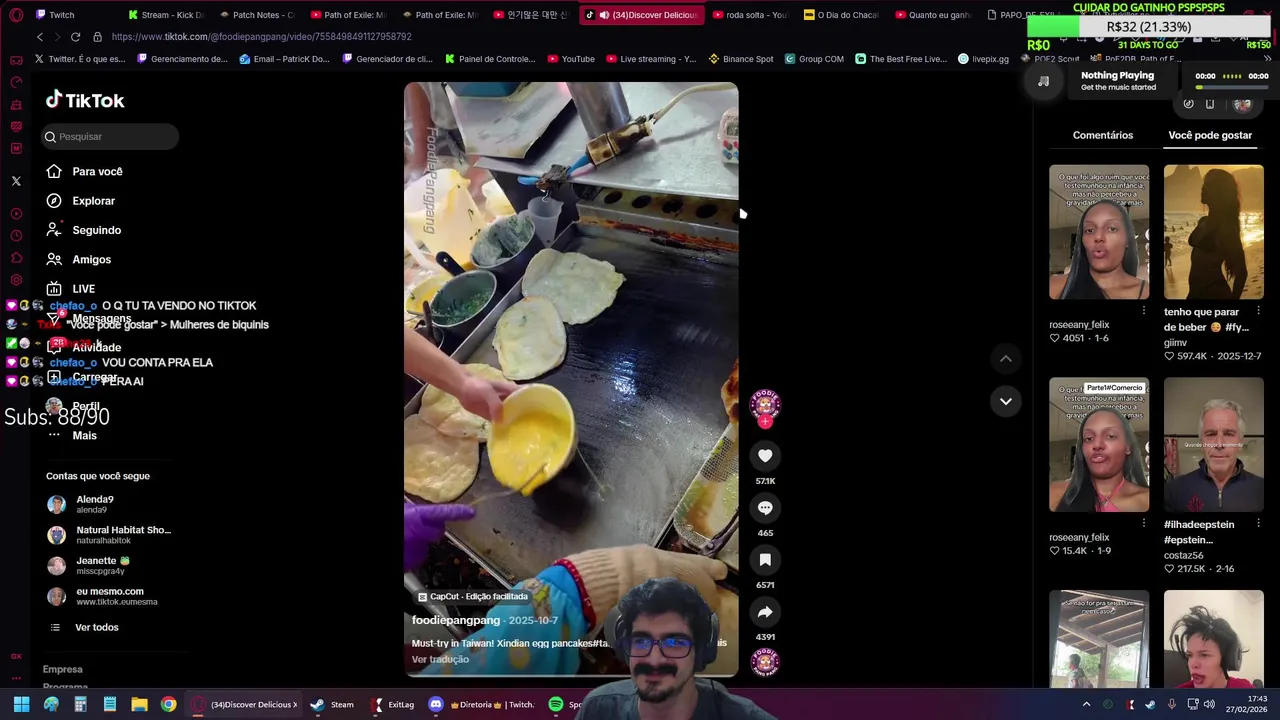Open the foodiepangpang username link
This screenshot has width=1280, height=720.
(456, 620)
